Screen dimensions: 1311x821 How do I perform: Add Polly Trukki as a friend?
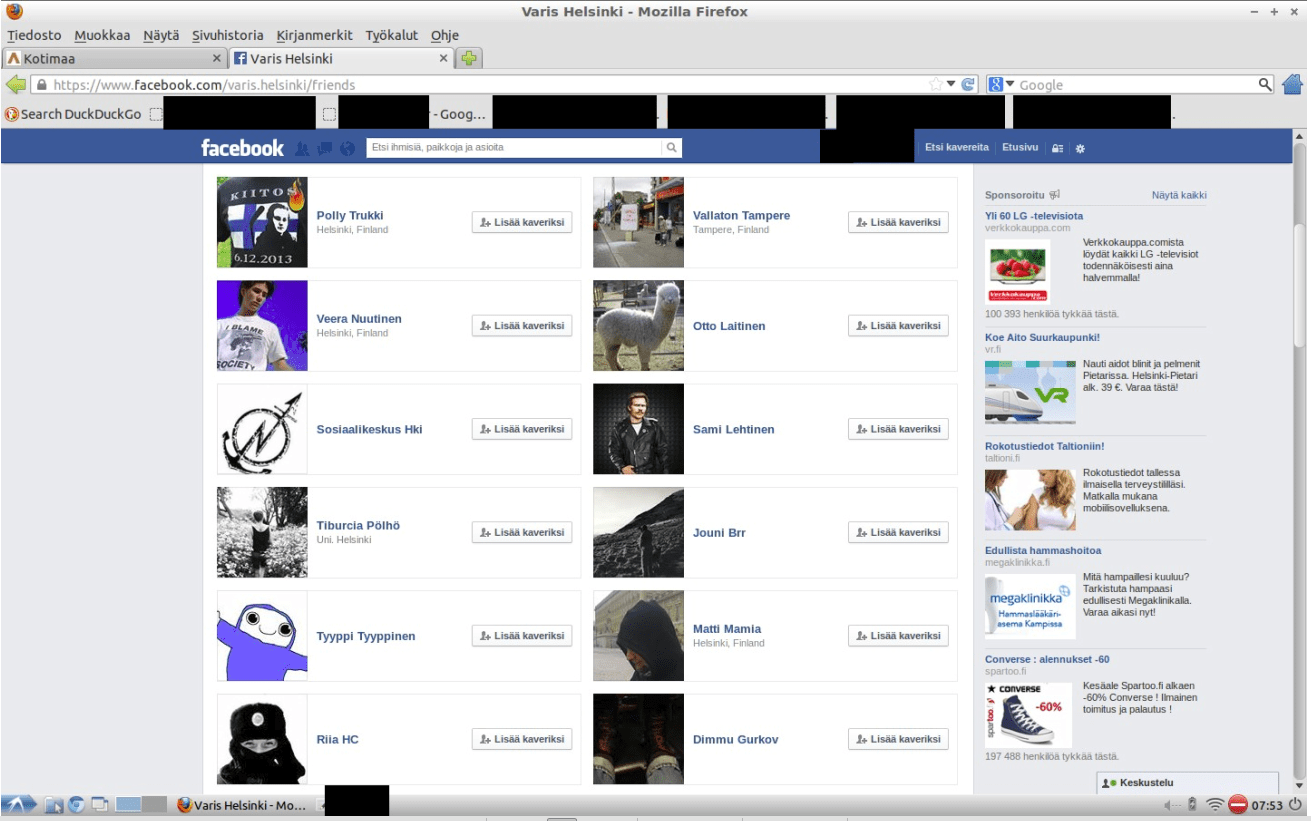point(522,223)
